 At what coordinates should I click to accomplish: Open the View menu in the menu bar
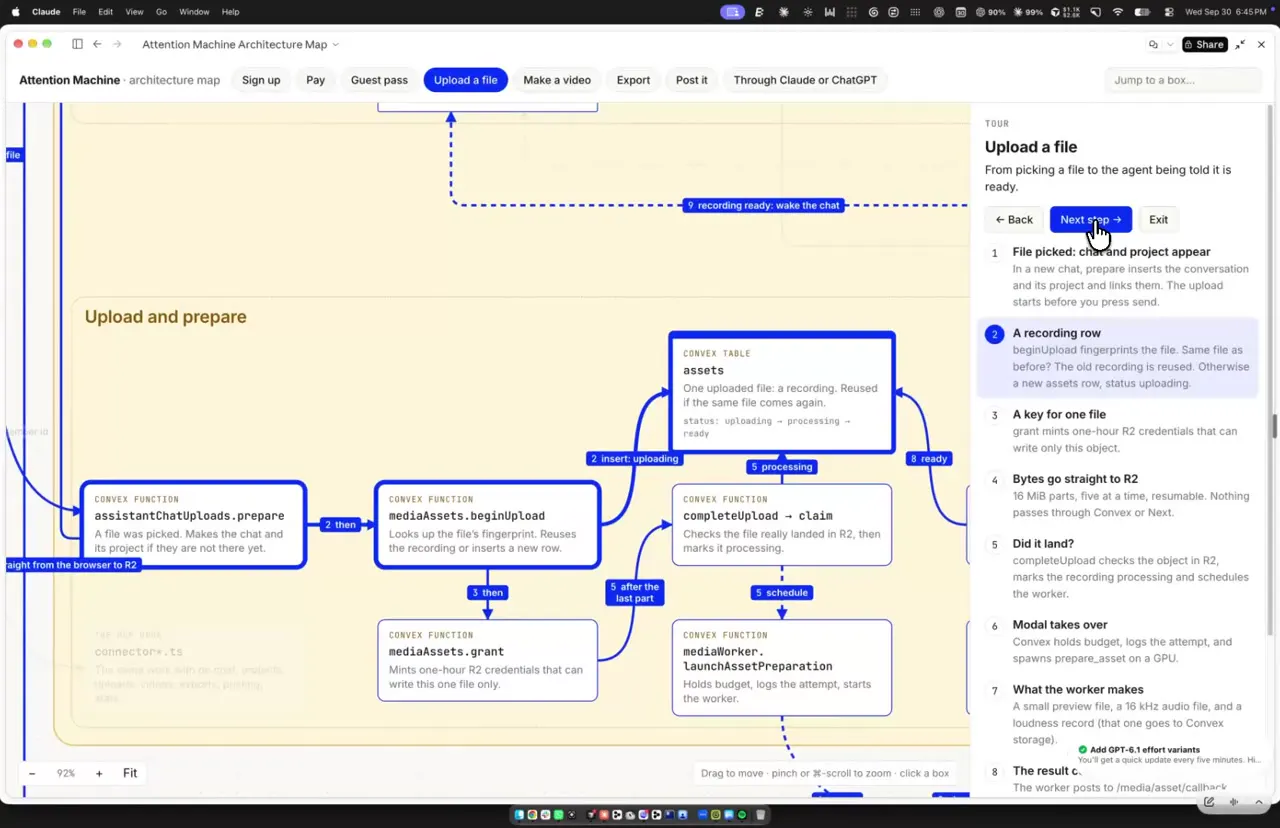[x=134, y=12]
